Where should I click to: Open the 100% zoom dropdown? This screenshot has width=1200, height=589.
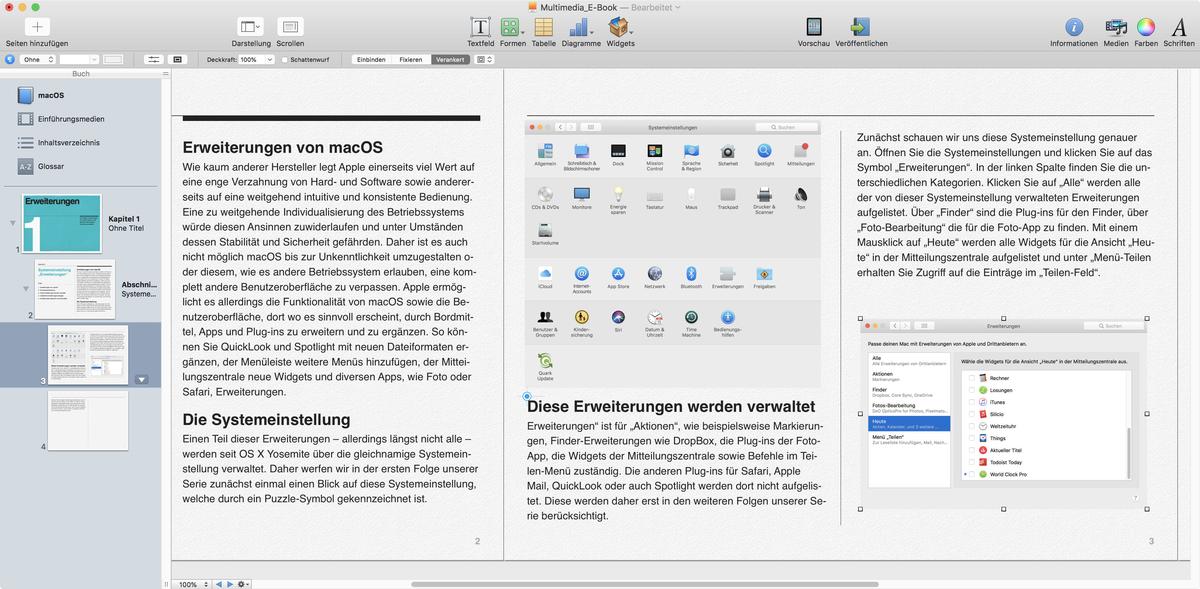(192, 583)
